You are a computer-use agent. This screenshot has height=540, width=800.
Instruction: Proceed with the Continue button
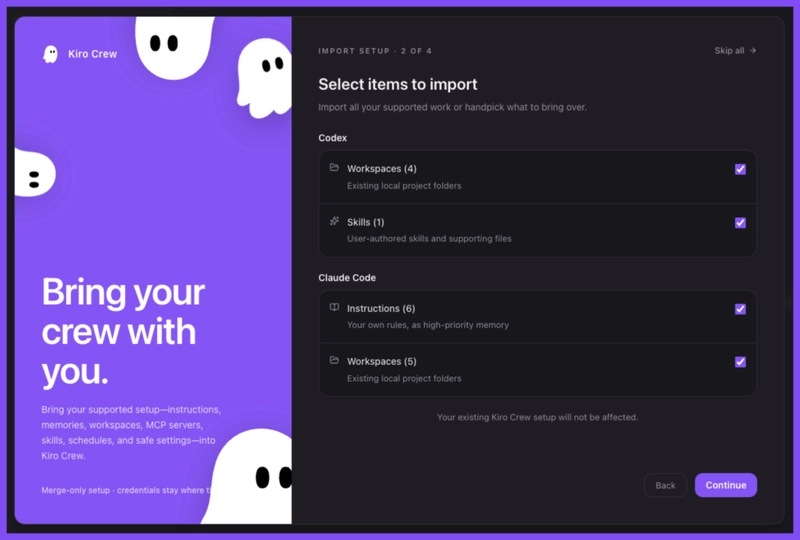pyautogui.click(x=726, y=485)
